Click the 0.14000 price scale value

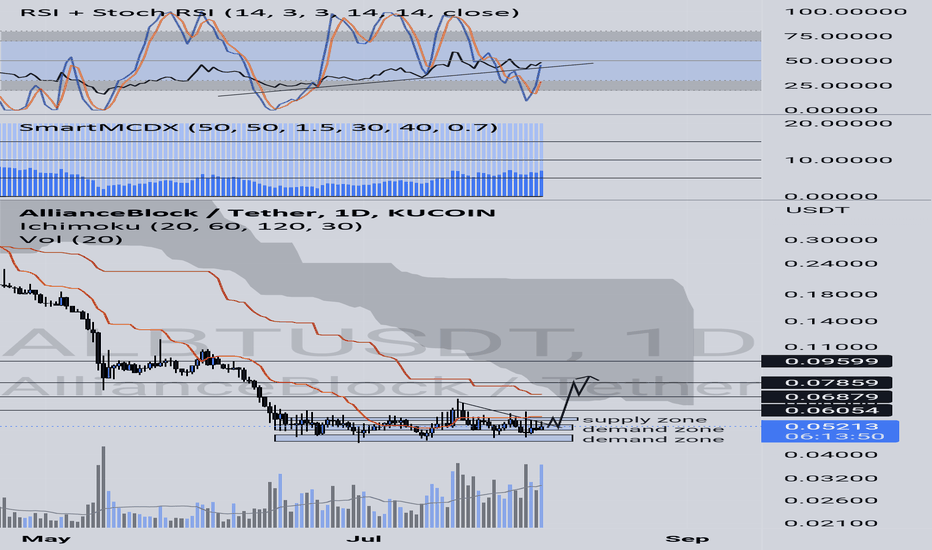pos(831,321)
